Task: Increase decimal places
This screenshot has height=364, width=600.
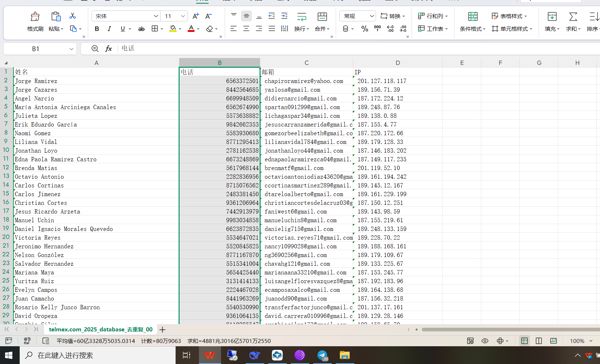Action: coord(390,29)
